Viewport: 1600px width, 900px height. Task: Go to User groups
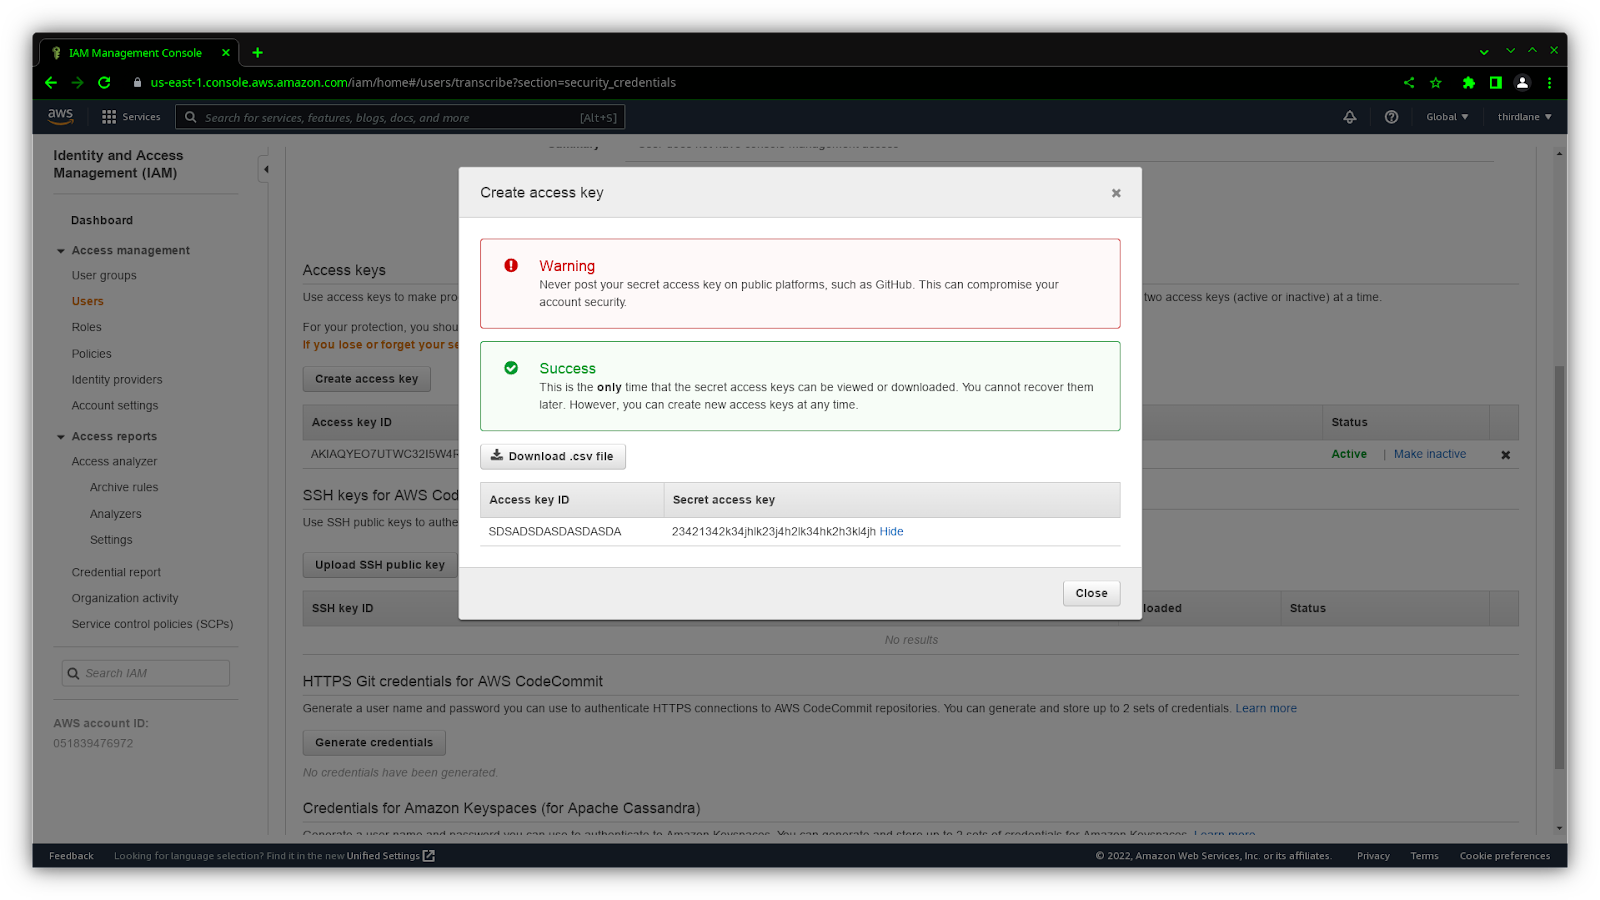[x=104, y=276]
